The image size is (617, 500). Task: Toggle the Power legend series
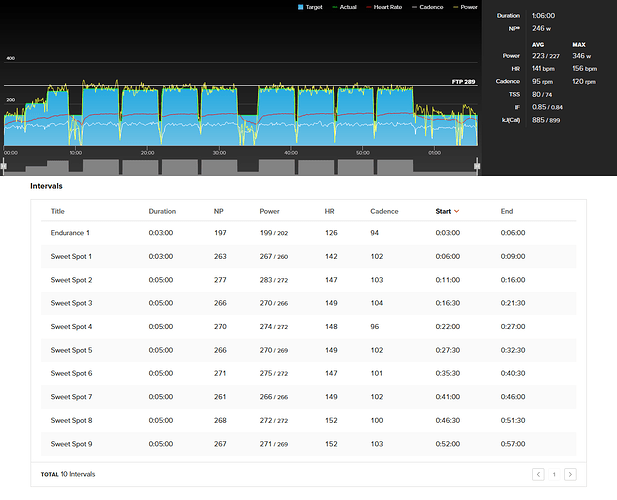pos(465,7)
